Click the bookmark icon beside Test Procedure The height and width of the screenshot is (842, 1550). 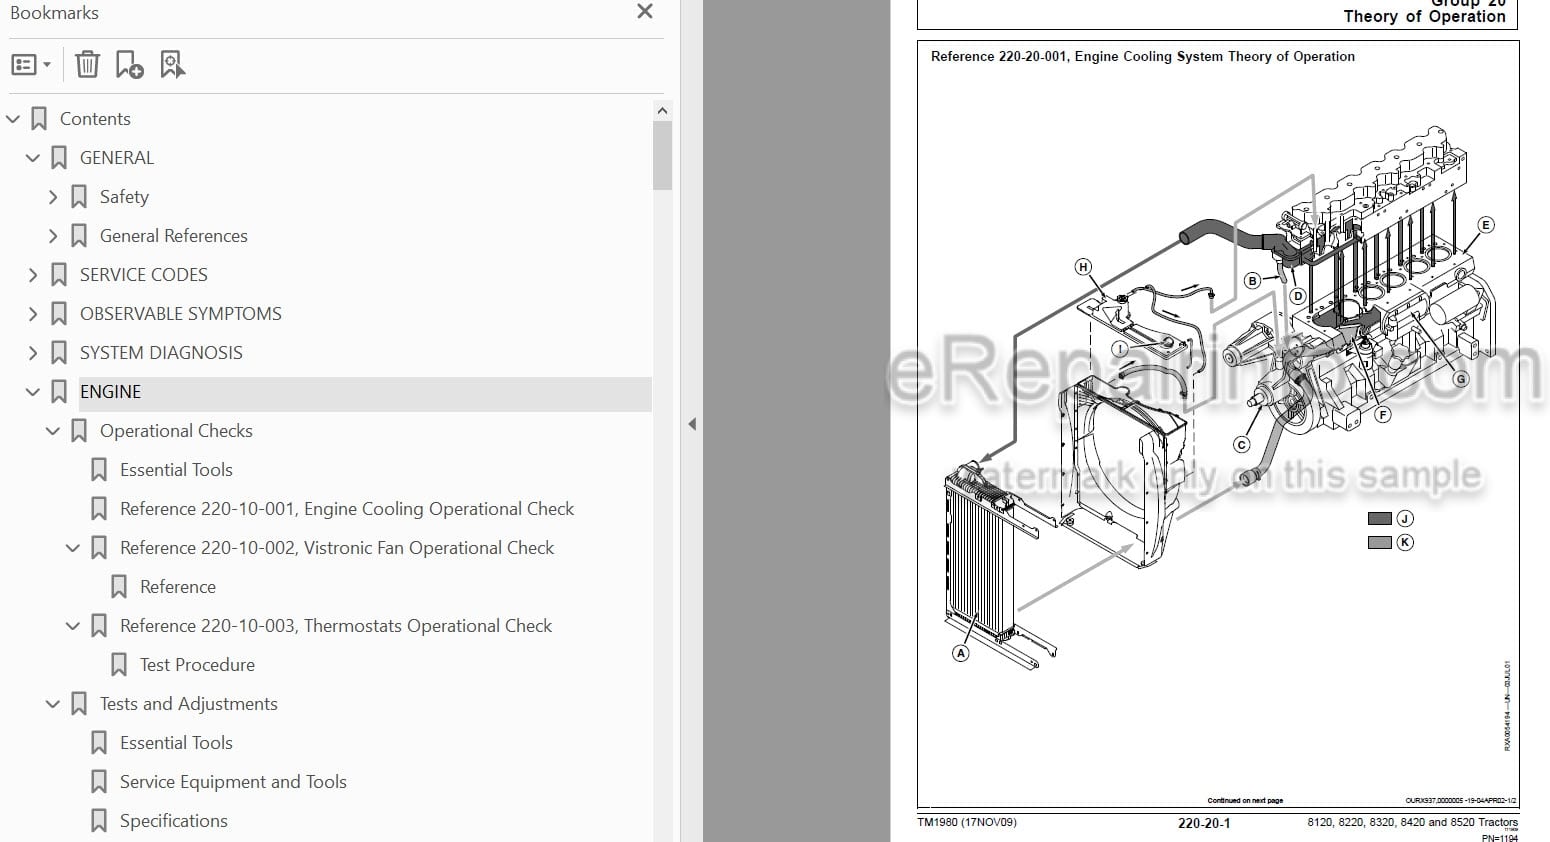tap(119, 665)
